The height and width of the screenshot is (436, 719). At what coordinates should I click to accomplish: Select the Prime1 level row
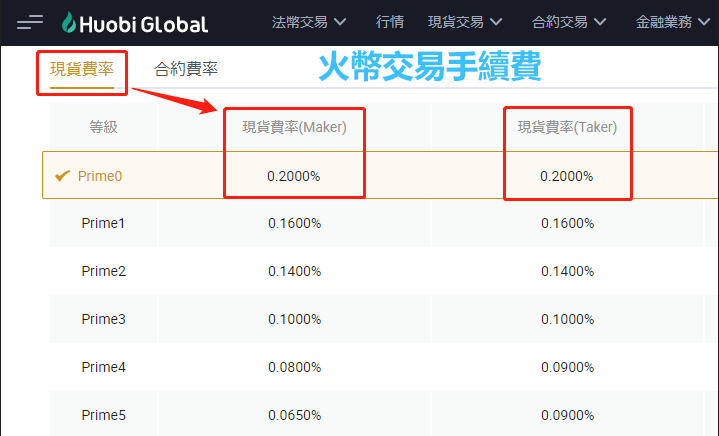point(103,224)
